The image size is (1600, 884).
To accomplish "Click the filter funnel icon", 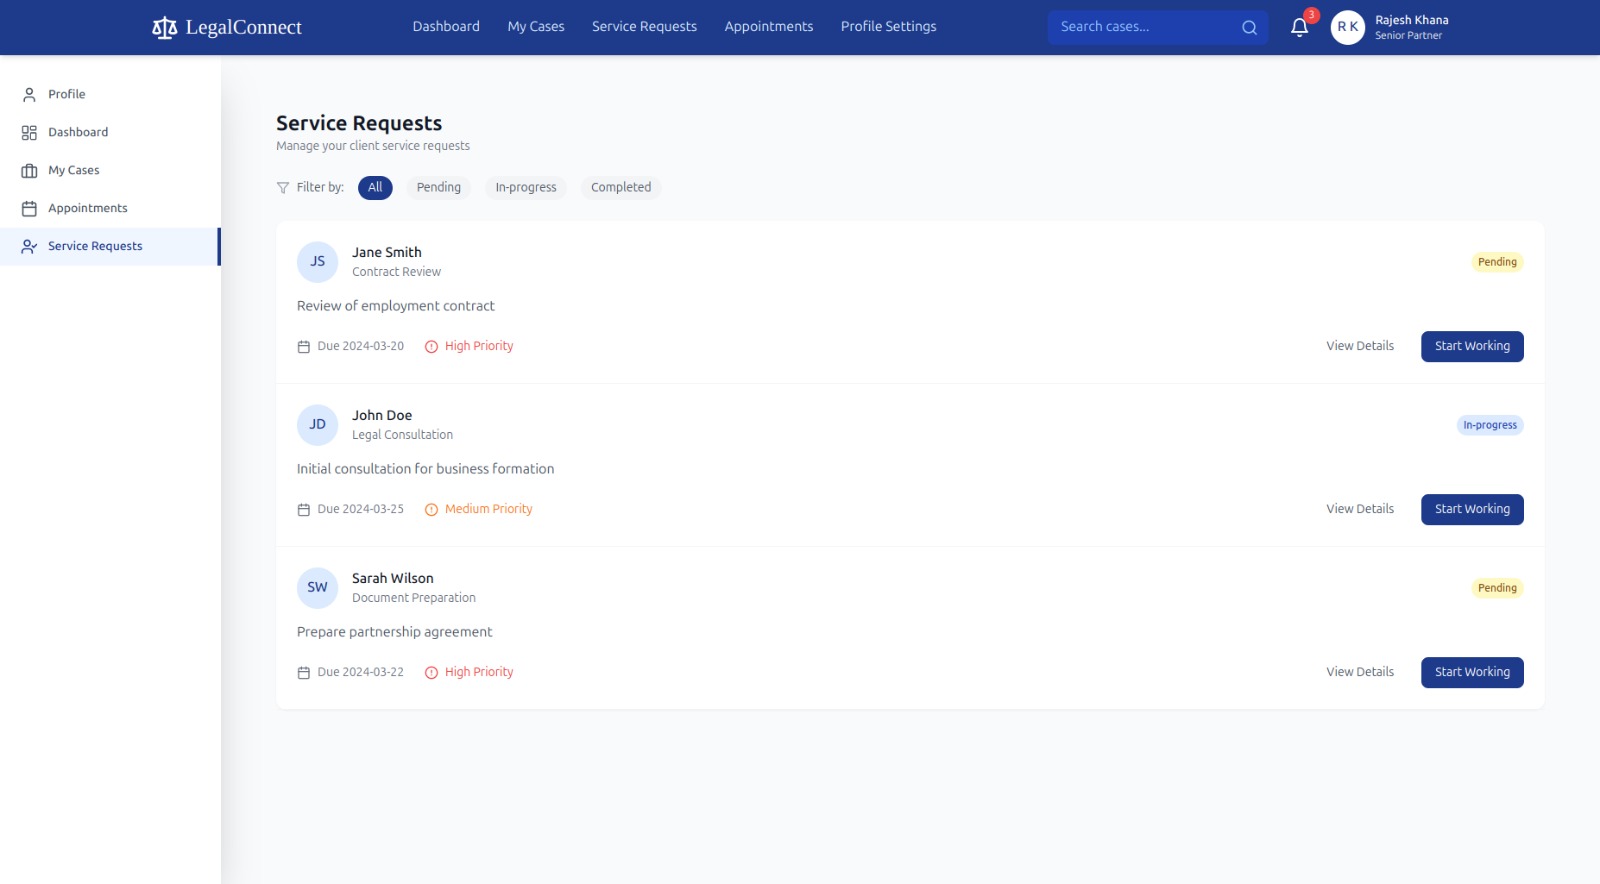I will pos(283,187).
